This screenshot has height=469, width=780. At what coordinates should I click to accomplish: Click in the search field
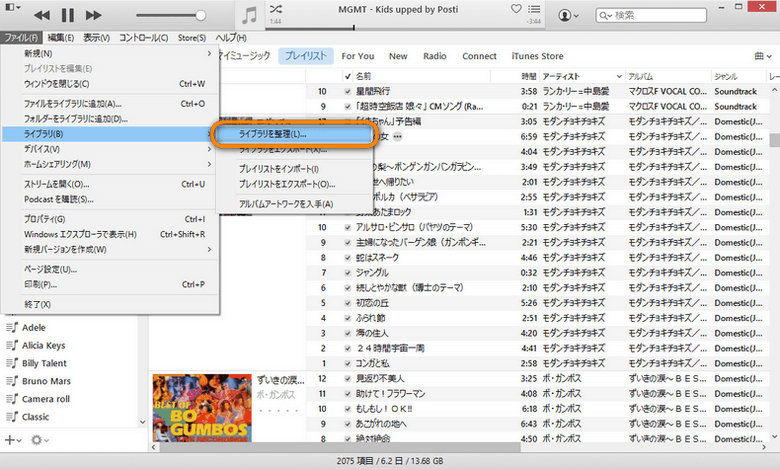(651, 15)
